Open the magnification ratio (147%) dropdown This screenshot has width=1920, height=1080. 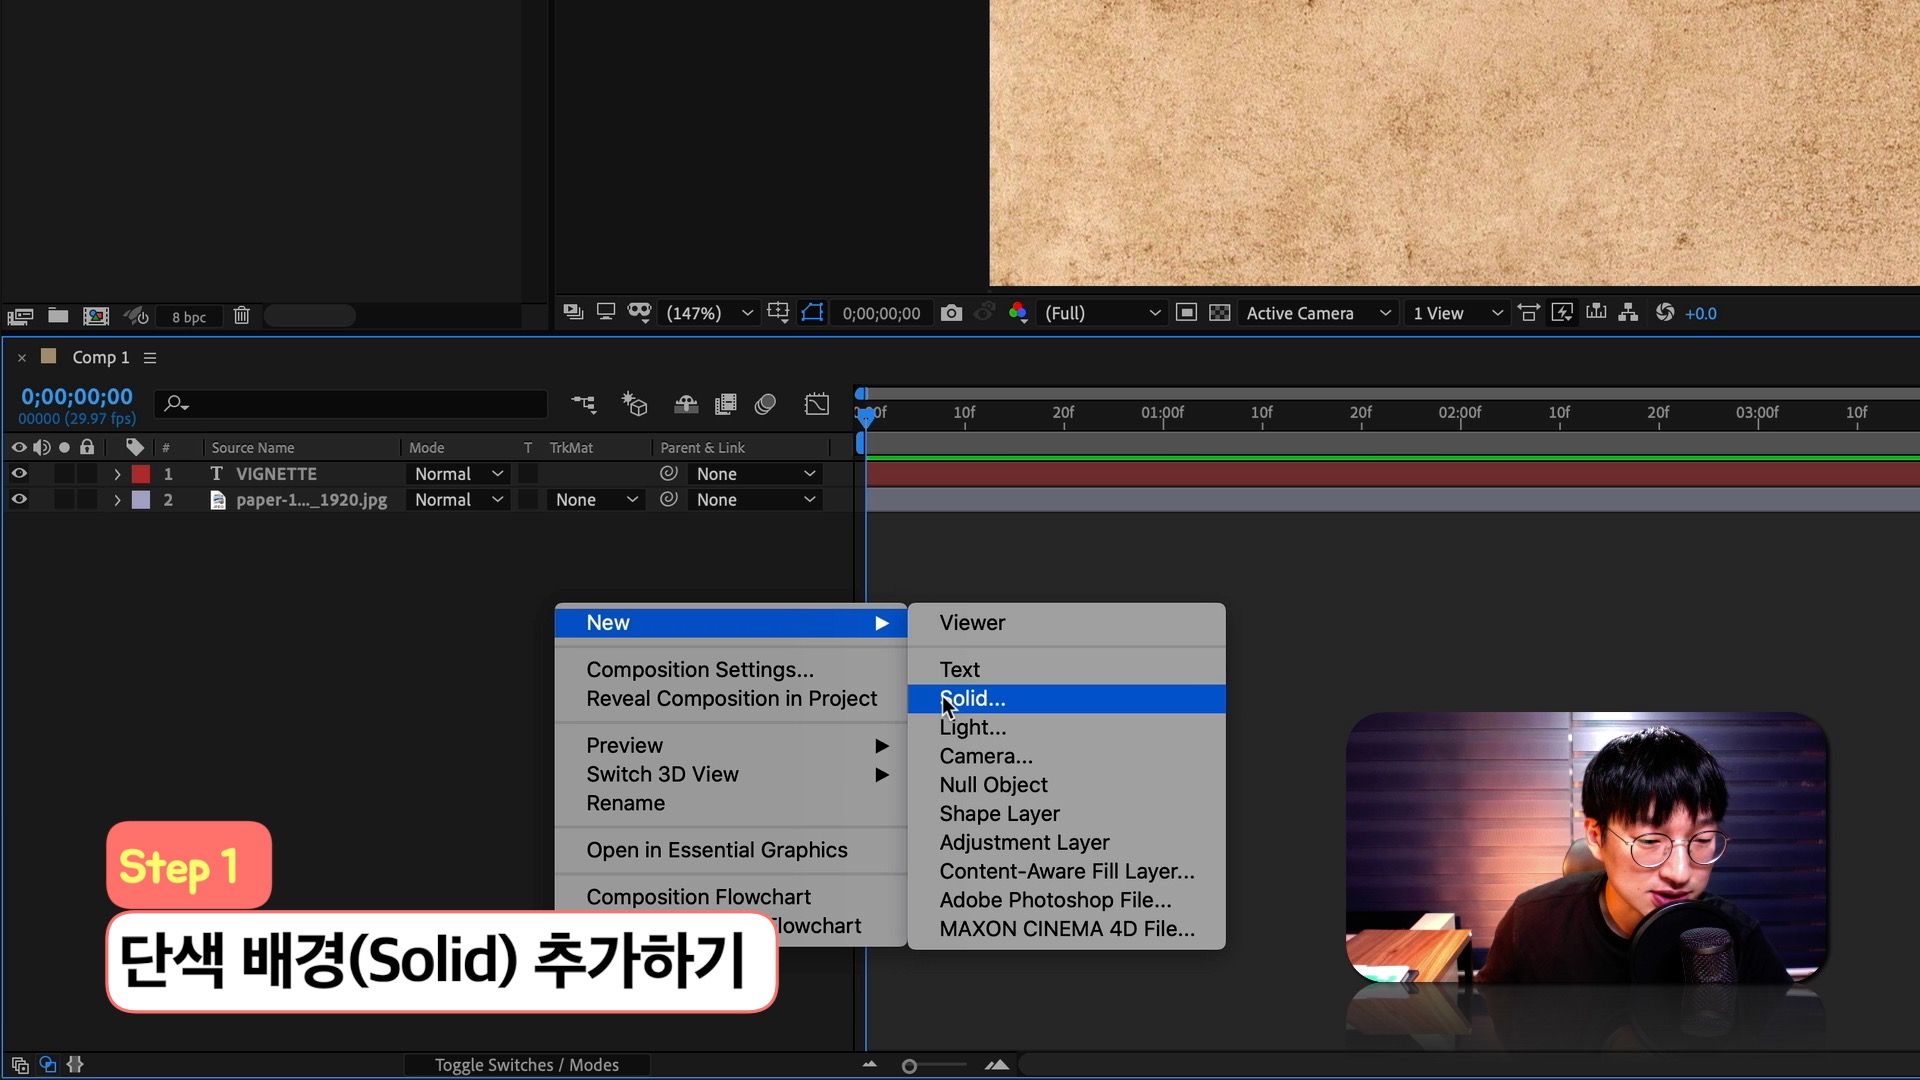(709, 313)
